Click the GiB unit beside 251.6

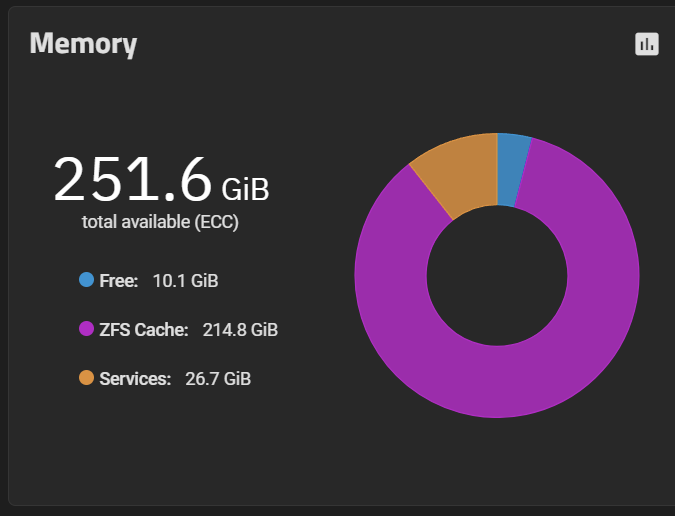point(245,189)
